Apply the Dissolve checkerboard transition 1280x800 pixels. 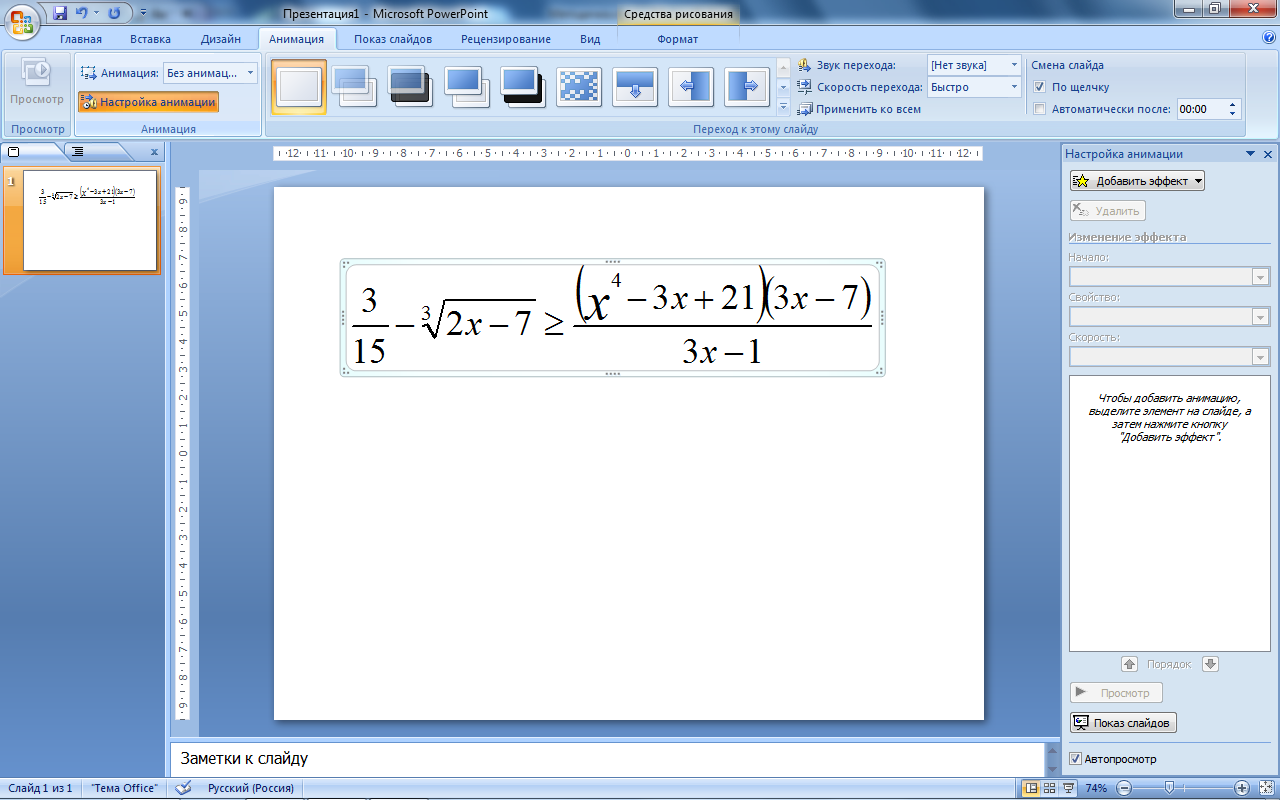click(x=579, y=86)
